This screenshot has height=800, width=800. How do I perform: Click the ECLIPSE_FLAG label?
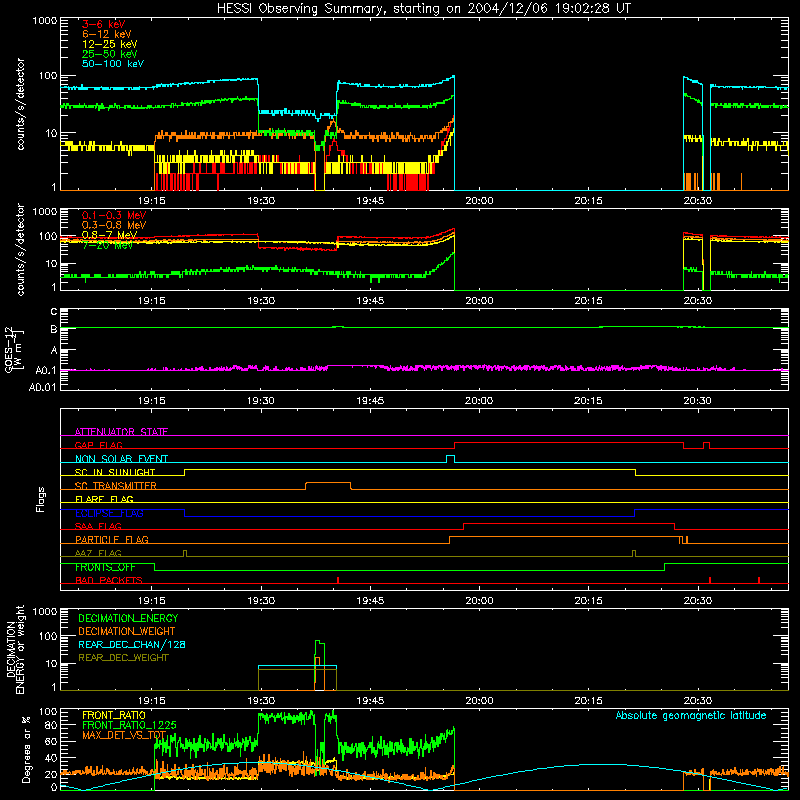point(109,513)
